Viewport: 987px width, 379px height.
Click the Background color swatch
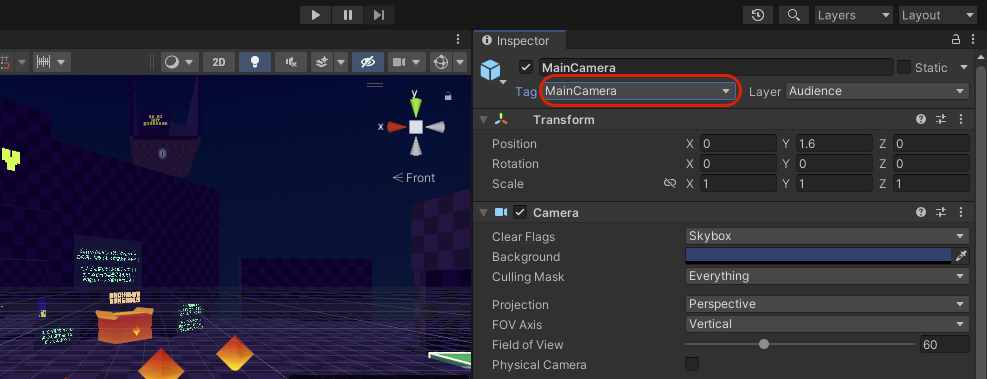tap(818, 256)
